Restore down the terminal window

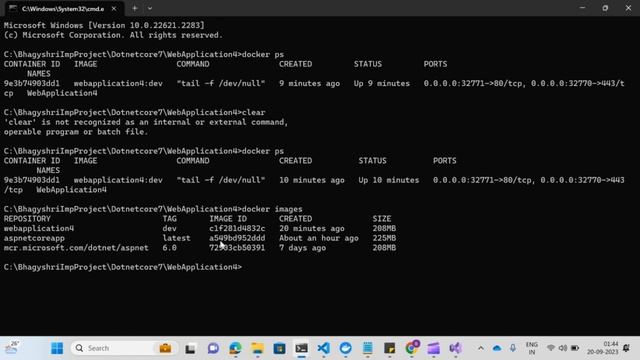pyautogui.click(x=605, y=8)
